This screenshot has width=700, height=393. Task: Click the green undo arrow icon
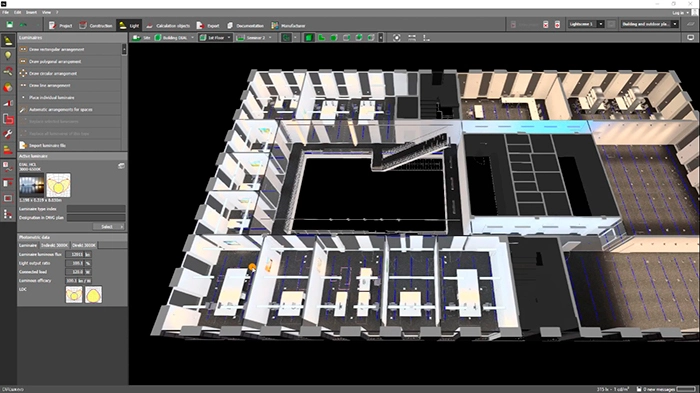[x=23, y=25]
